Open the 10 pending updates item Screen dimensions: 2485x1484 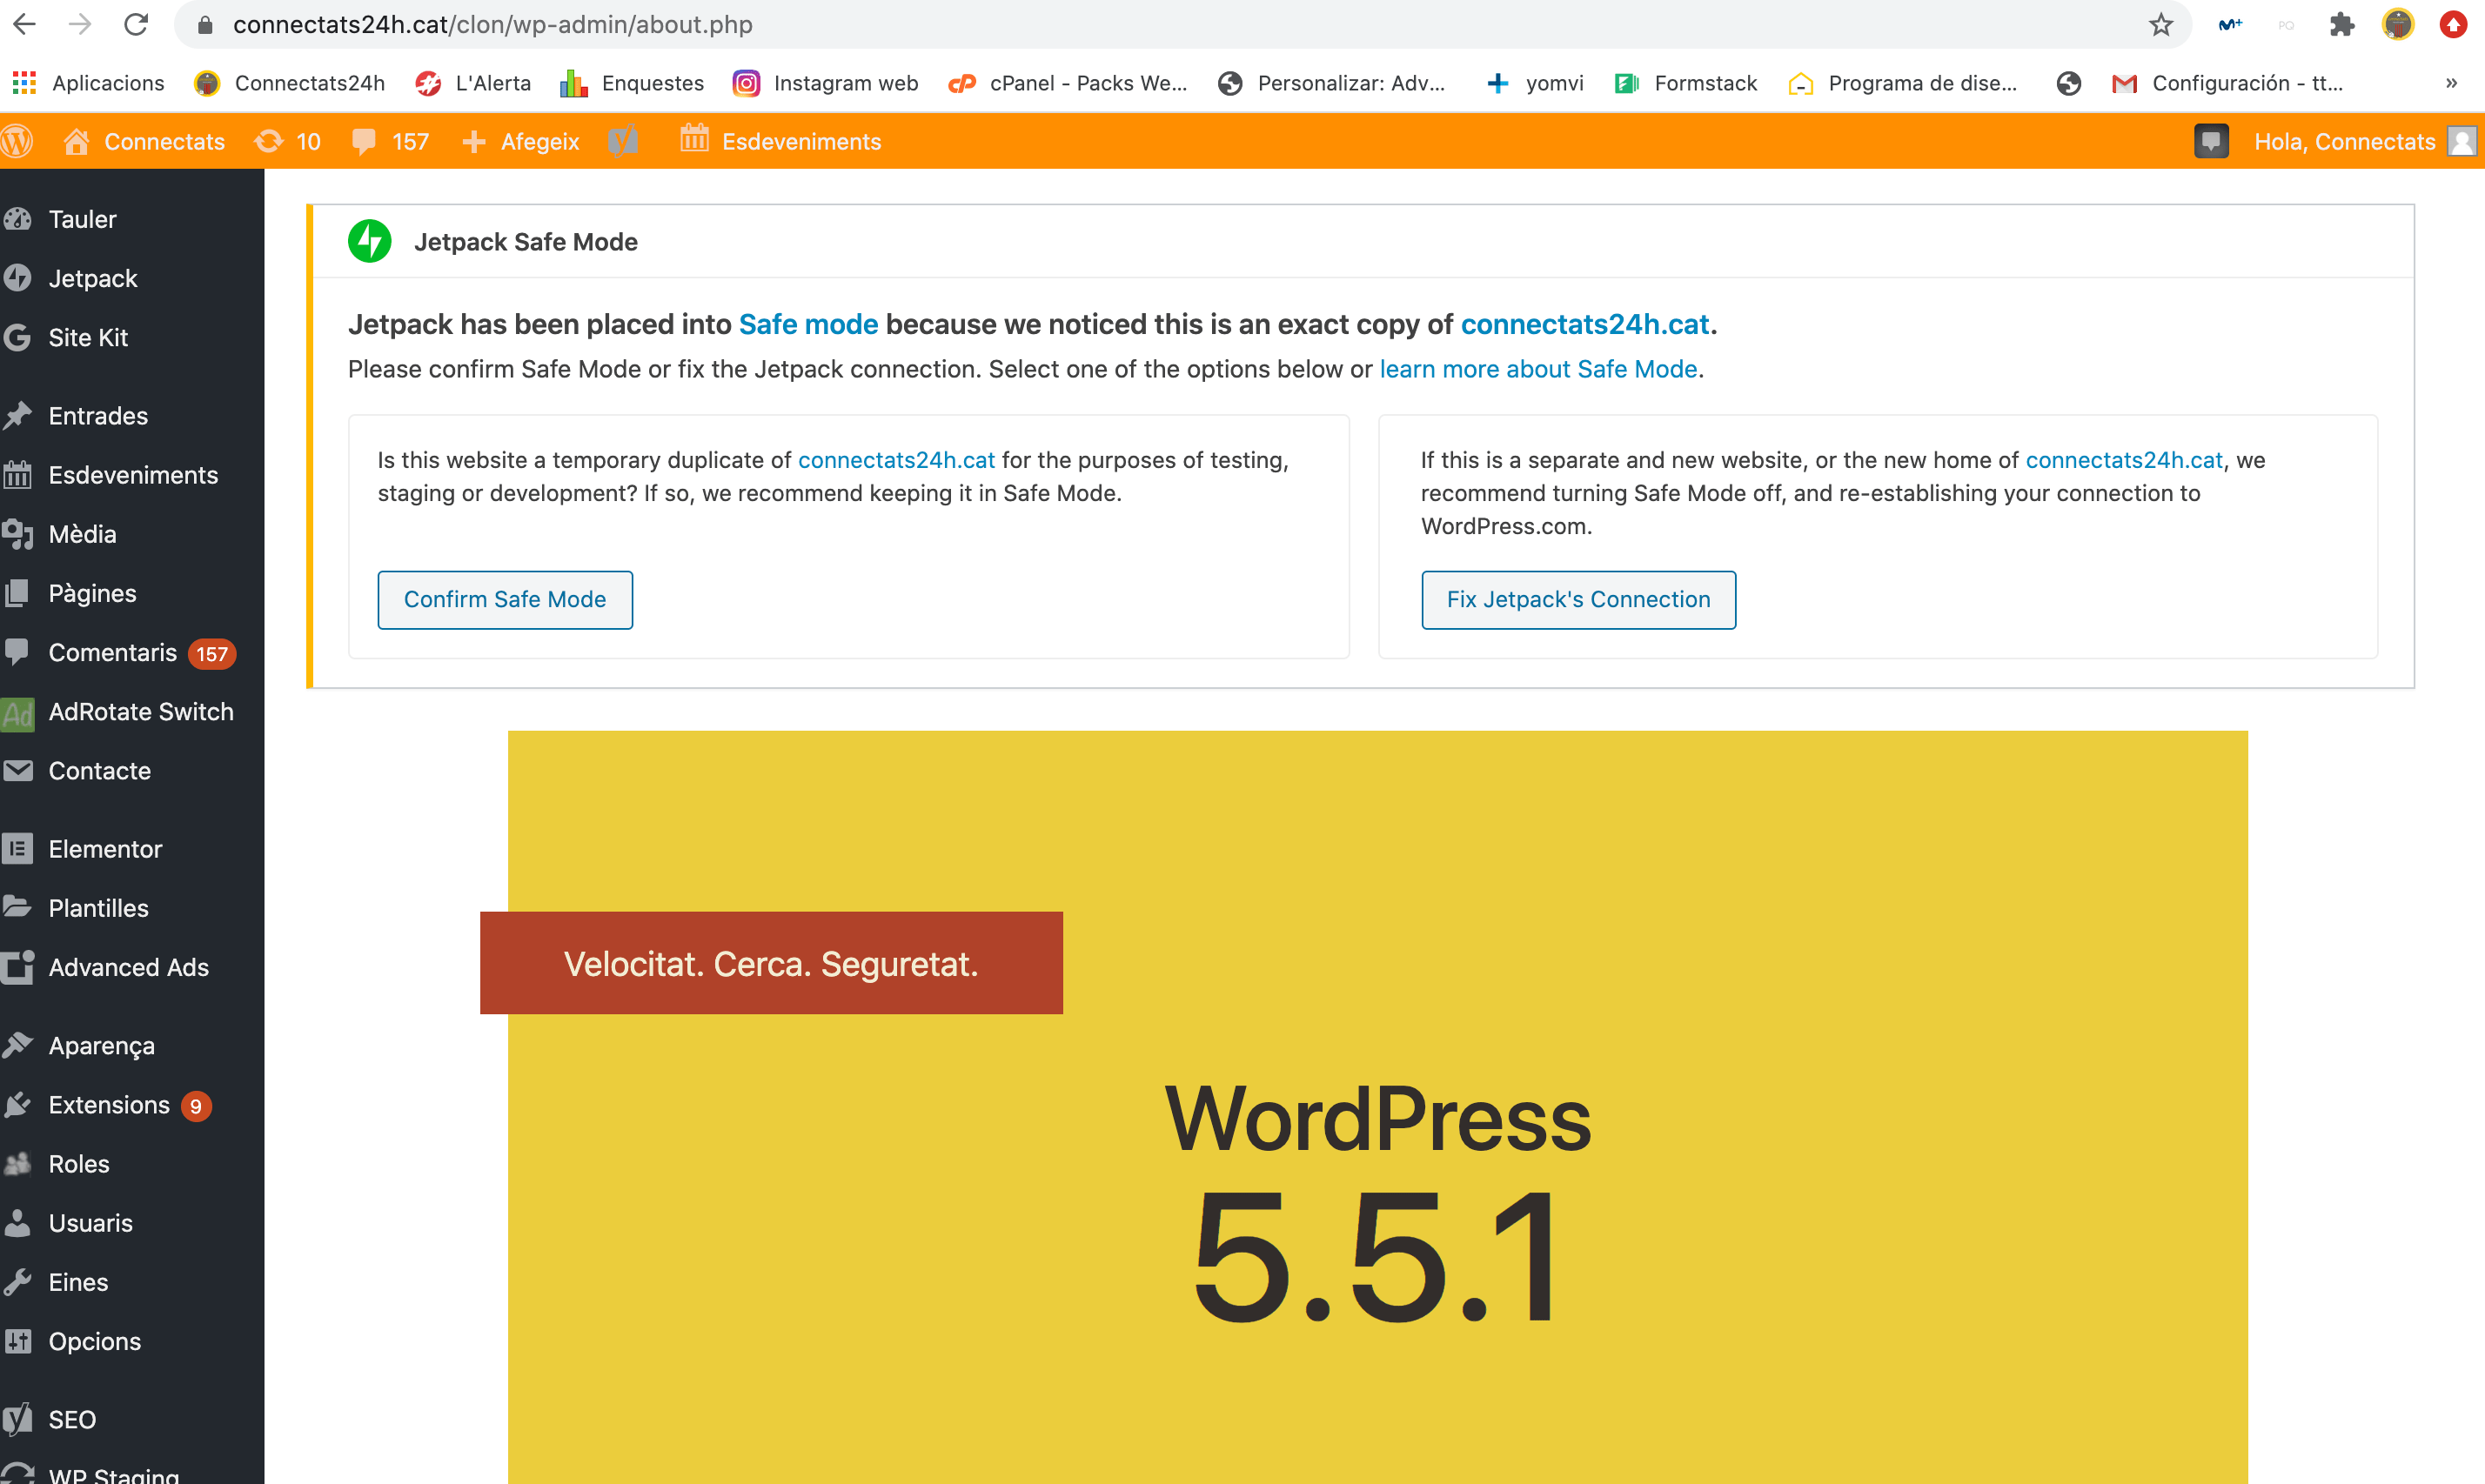point(288,141)
